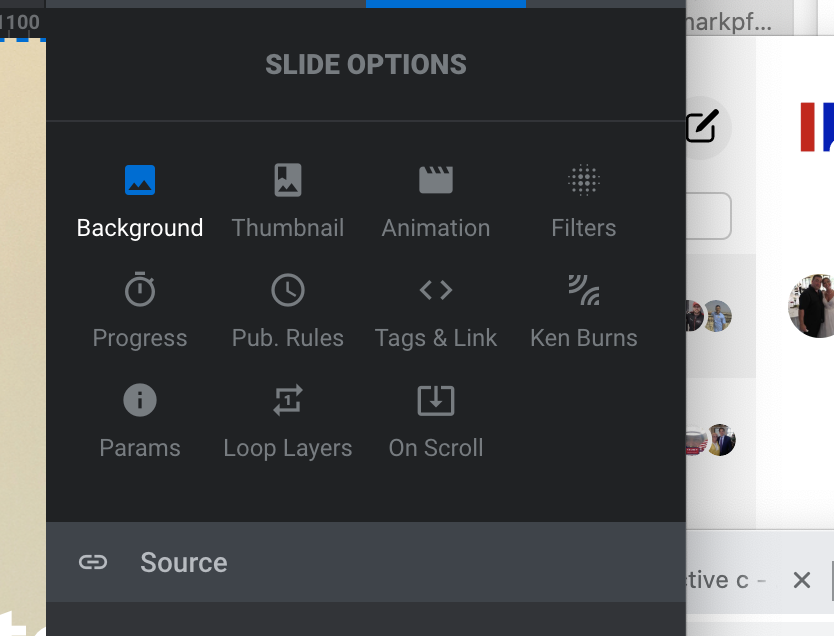Open the Tags & Link options

436,310
